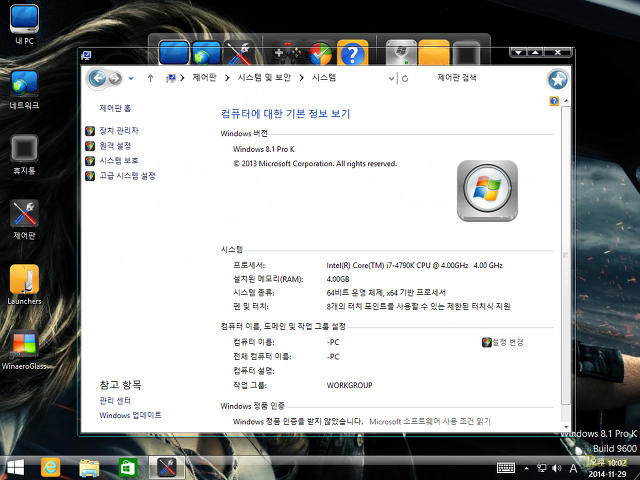Screen dimensions: 640x480
Task: Open 관리 센터 link
Action: pos(115,400)
